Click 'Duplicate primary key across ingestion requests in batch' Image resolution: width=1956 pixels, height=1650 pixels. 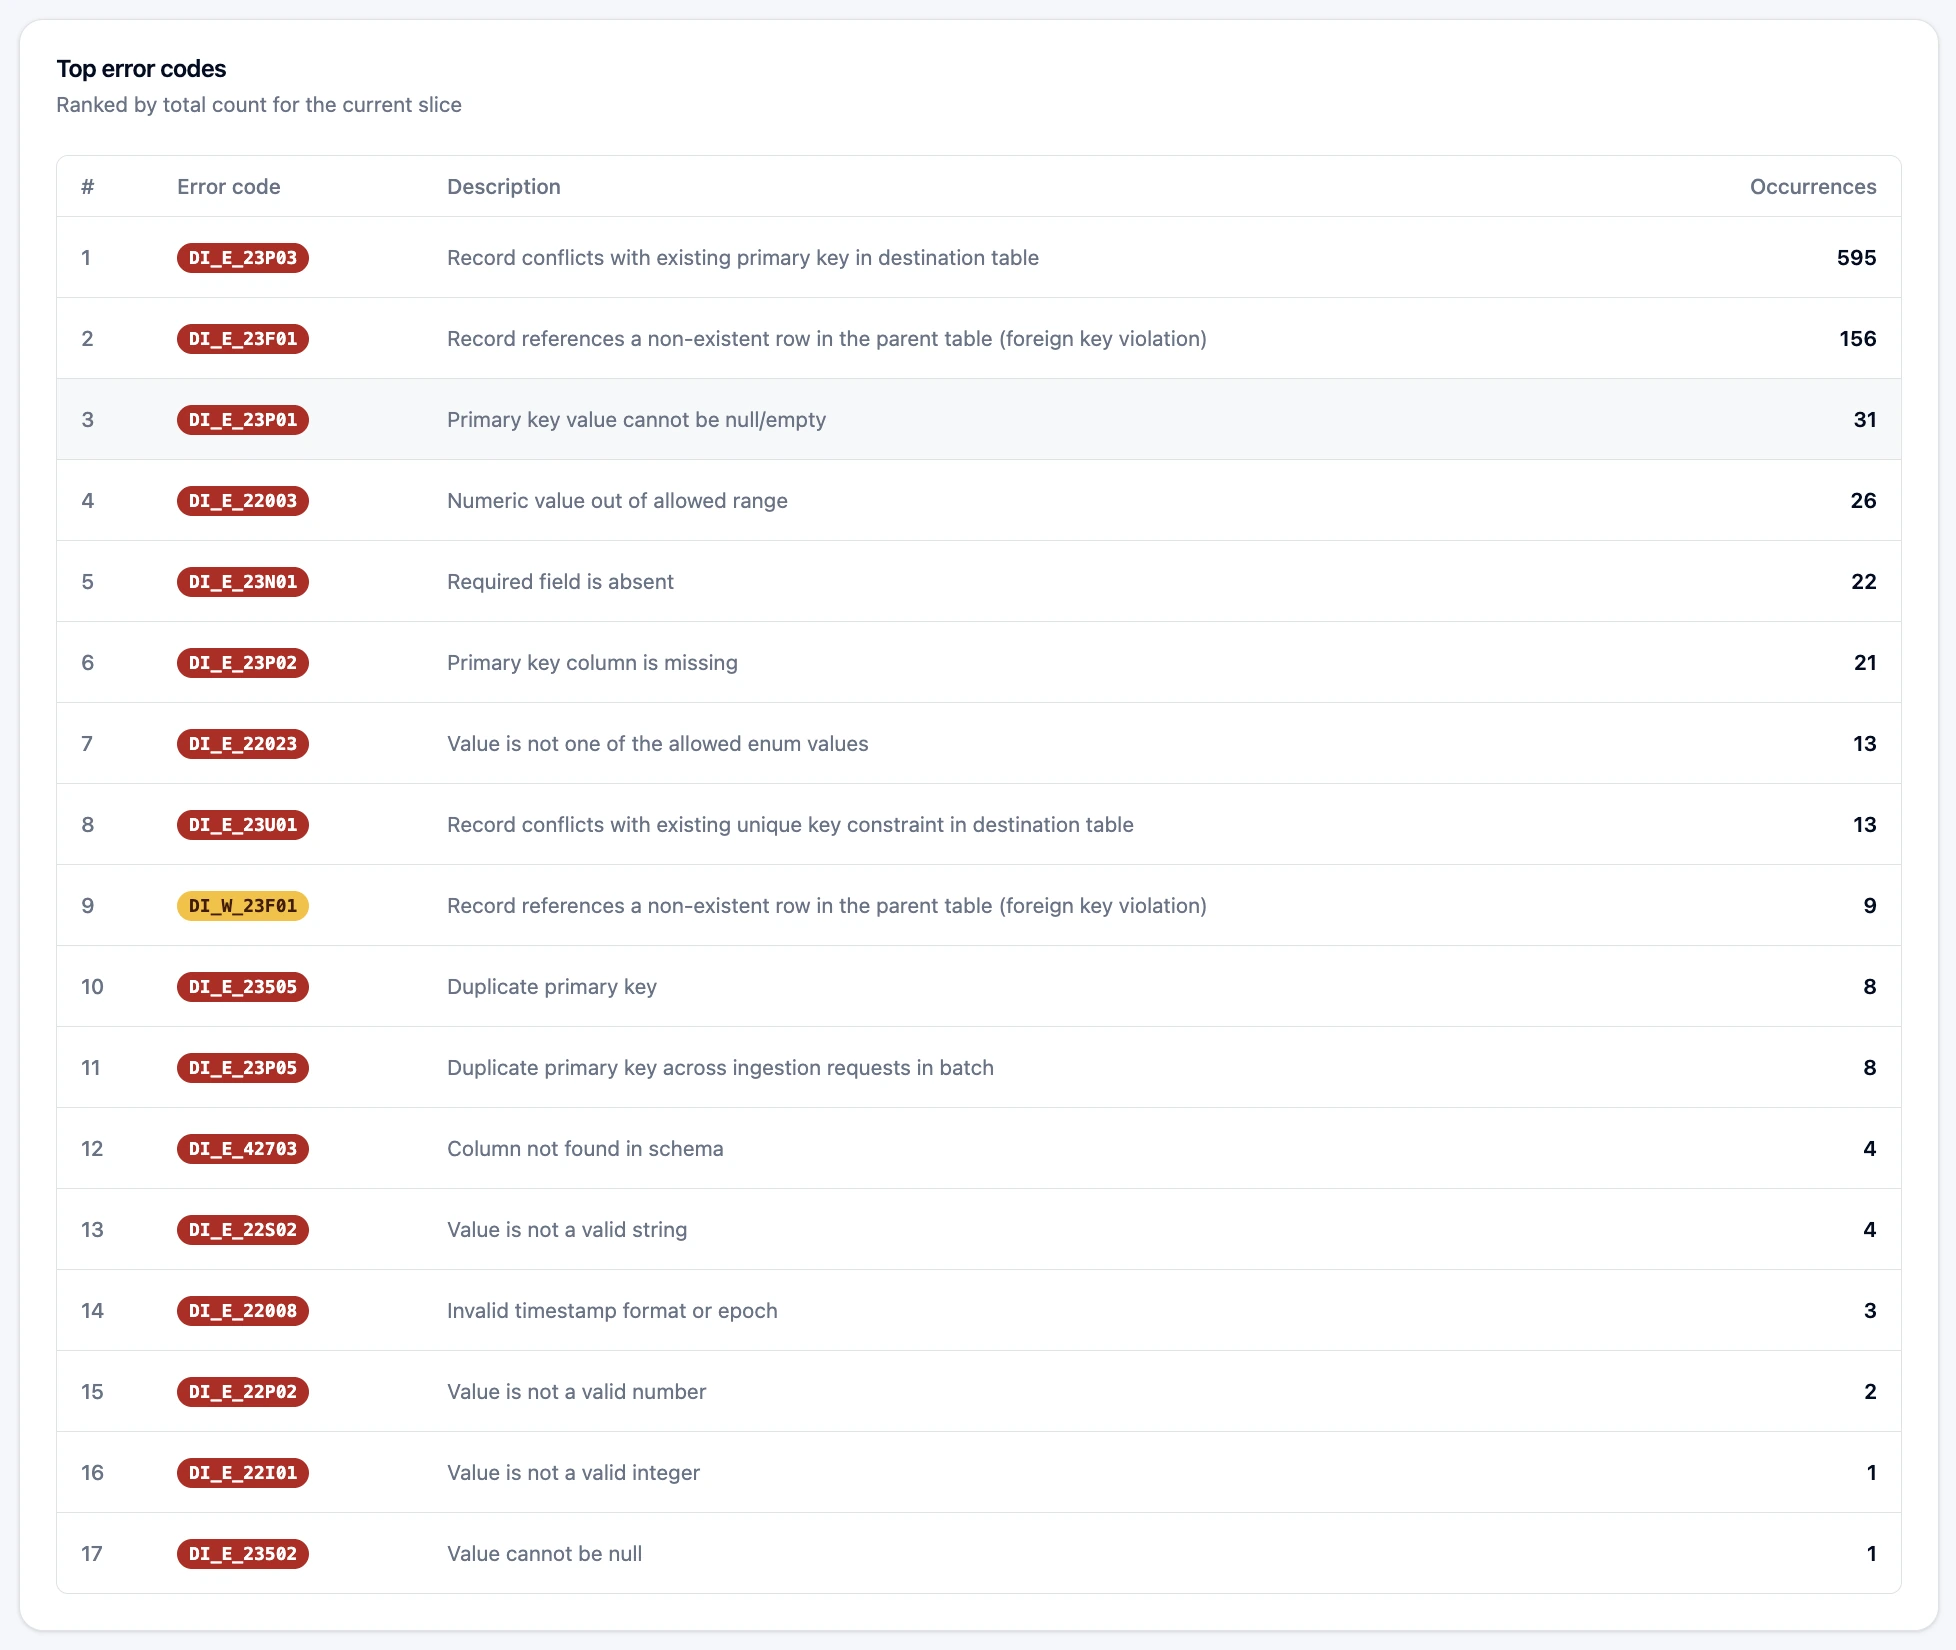(720, 1068)
